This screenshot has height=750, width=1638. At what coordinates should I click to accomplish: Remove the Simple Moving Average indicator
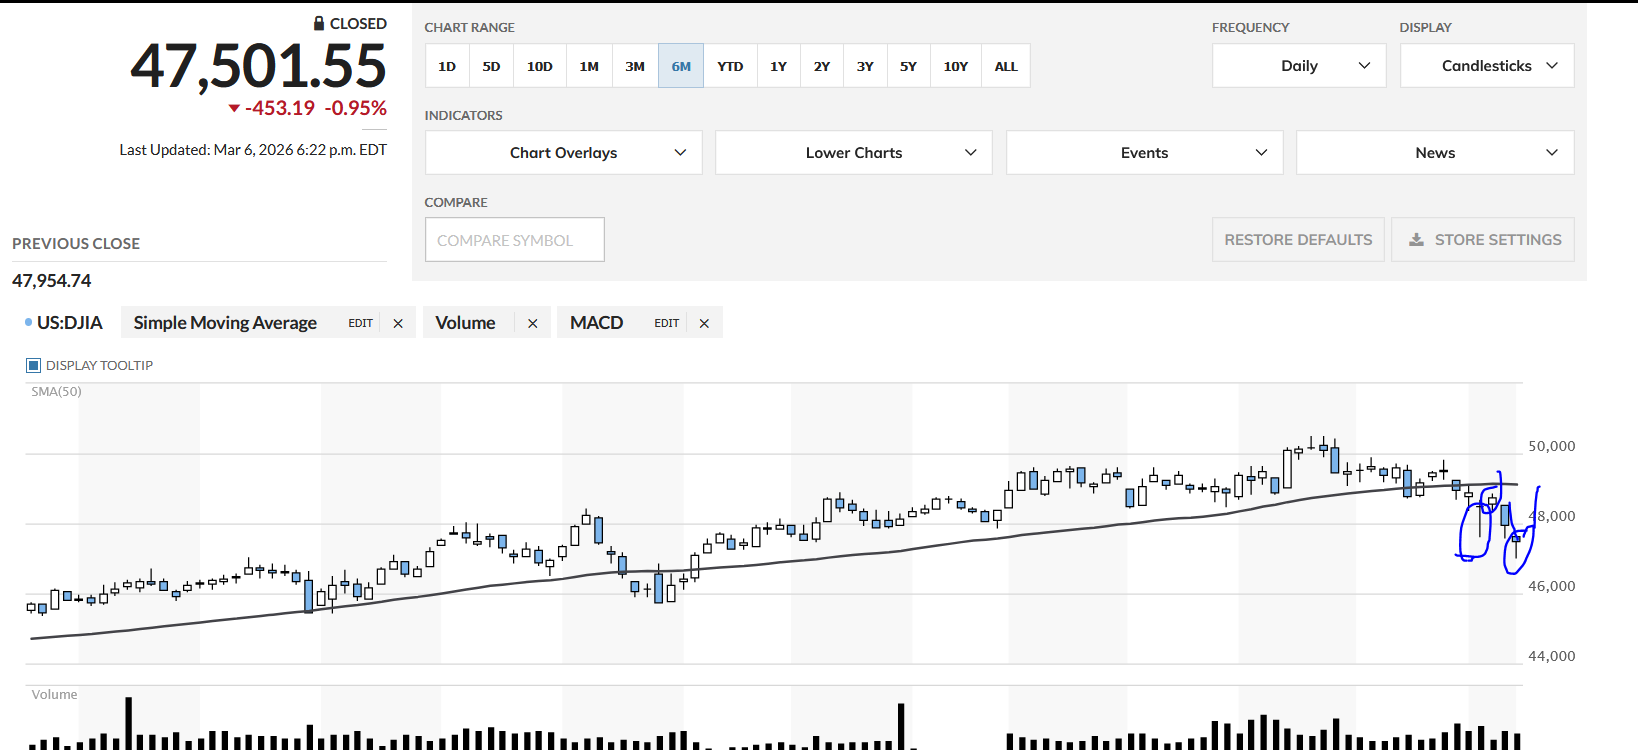pos(398,323)
